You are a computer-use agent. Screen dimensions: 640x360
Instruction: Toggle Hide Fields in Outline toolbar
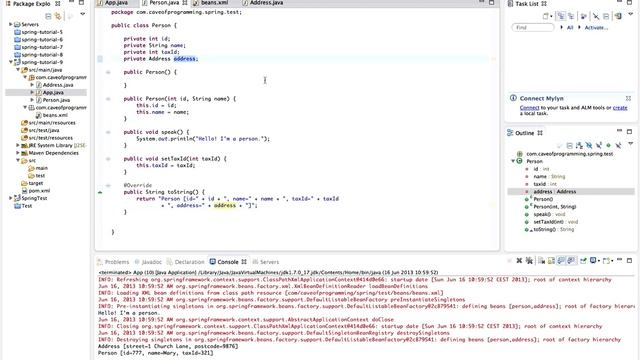[589, 145]
